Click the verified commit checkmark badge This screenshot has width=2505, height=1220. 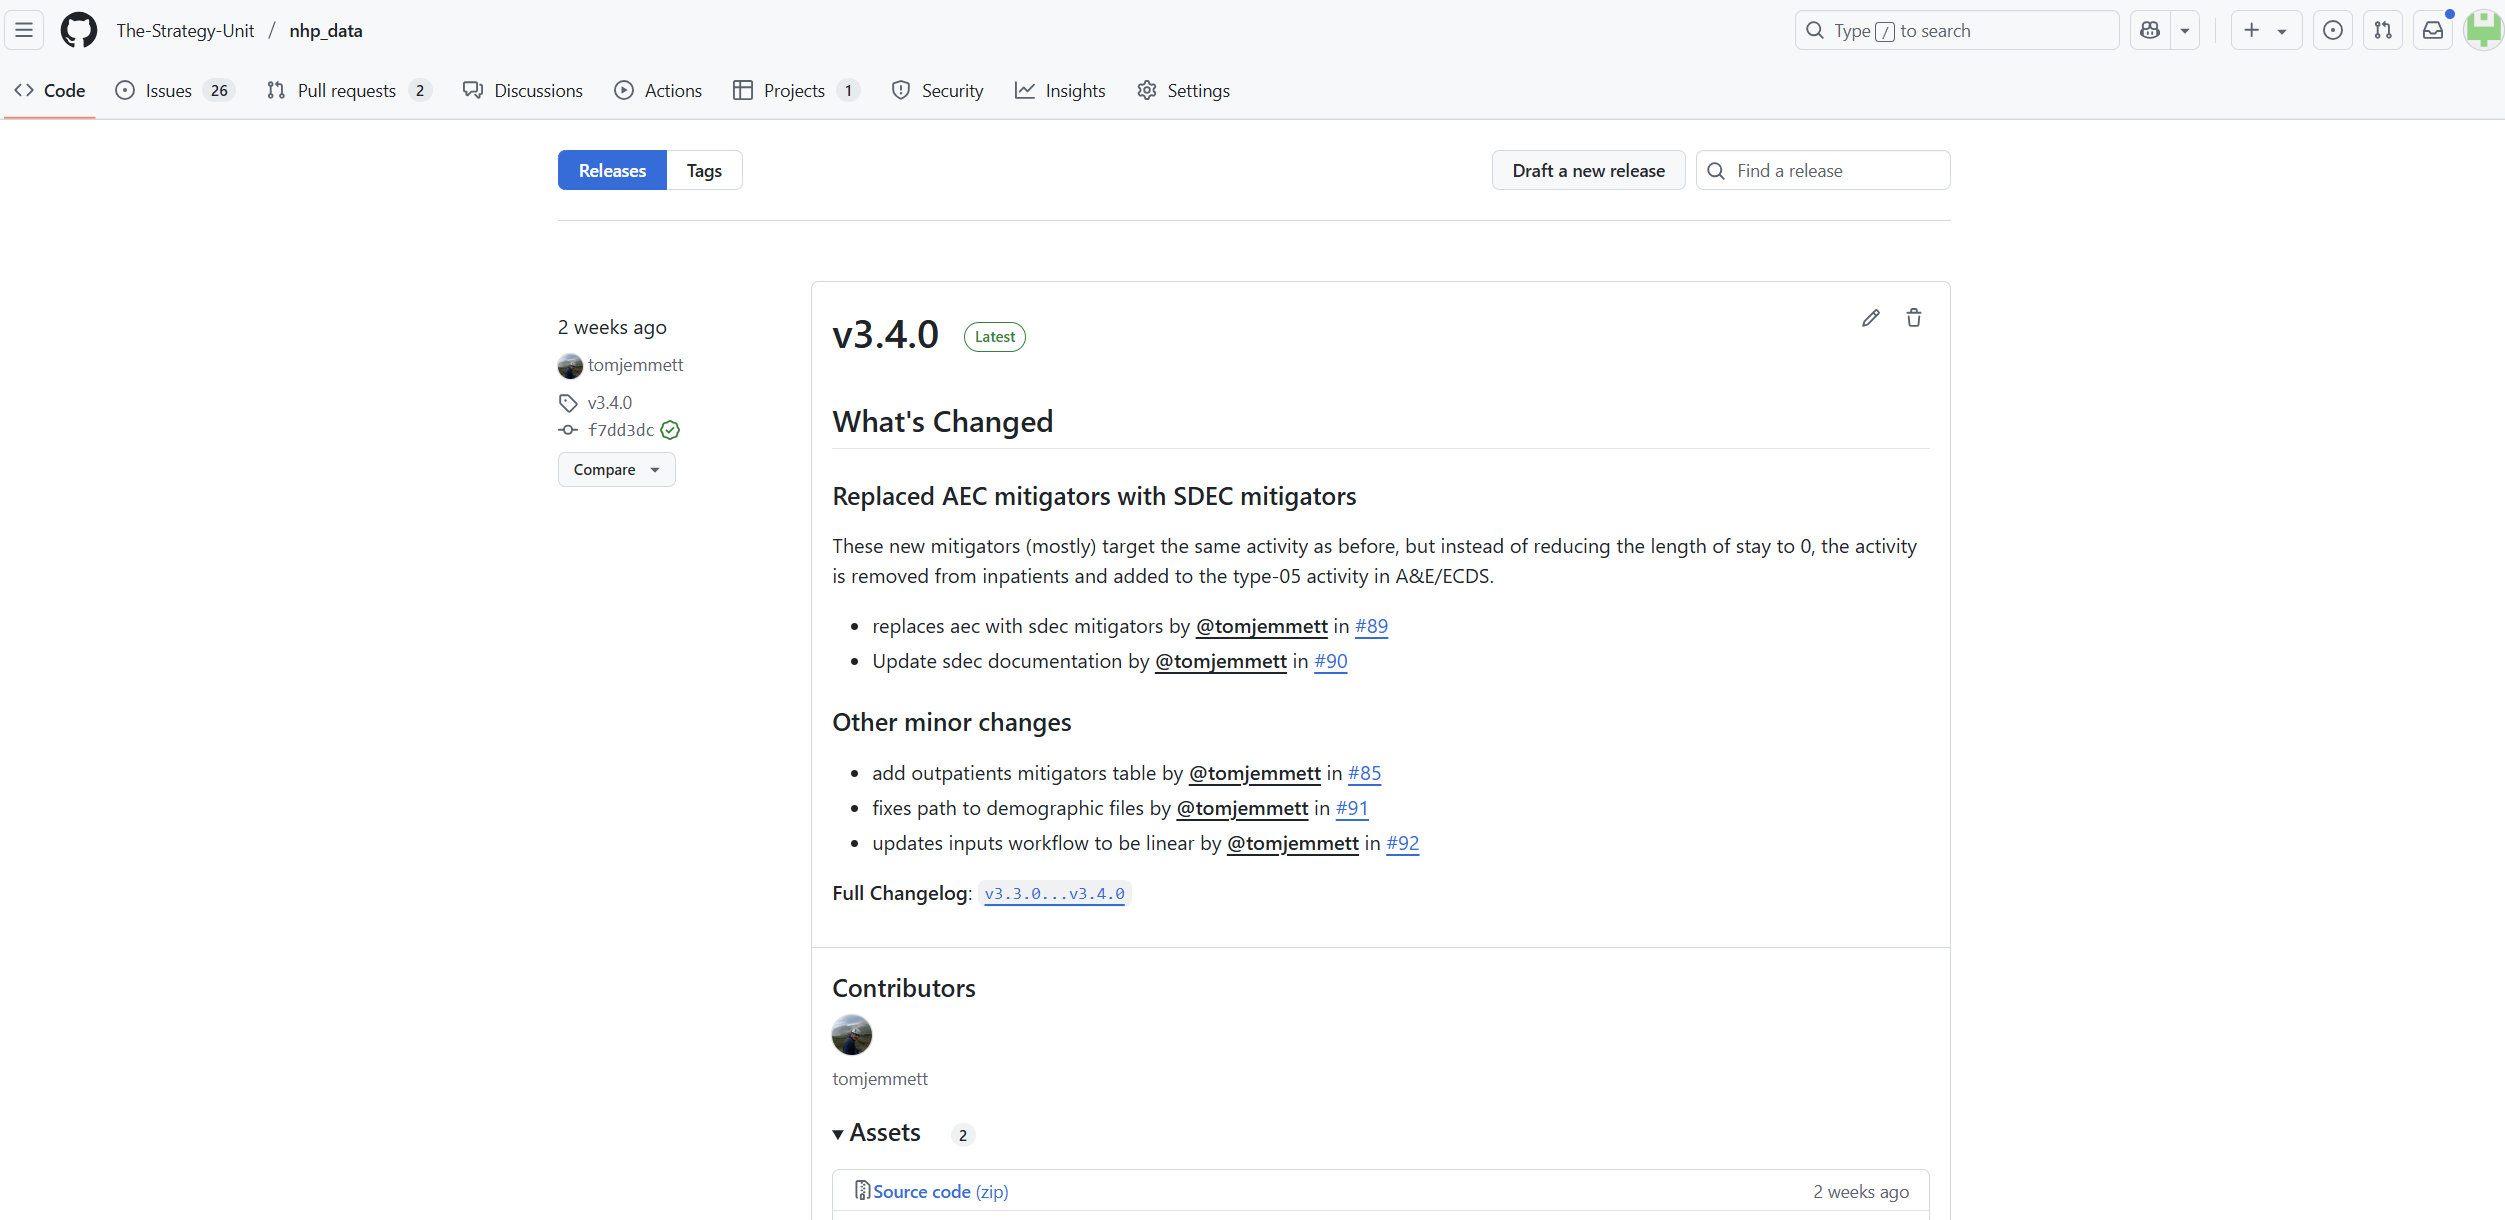[670, 430]
